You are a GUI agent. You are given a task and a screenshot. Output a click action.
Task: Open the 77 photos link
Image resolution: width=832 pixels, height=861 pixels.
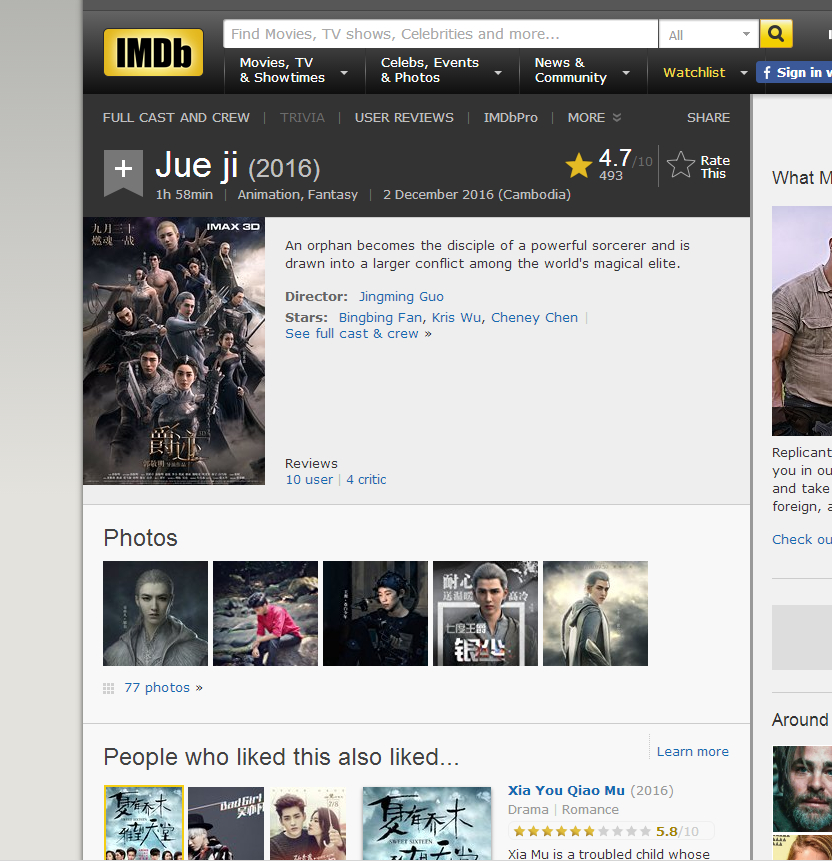click(157, 687)
